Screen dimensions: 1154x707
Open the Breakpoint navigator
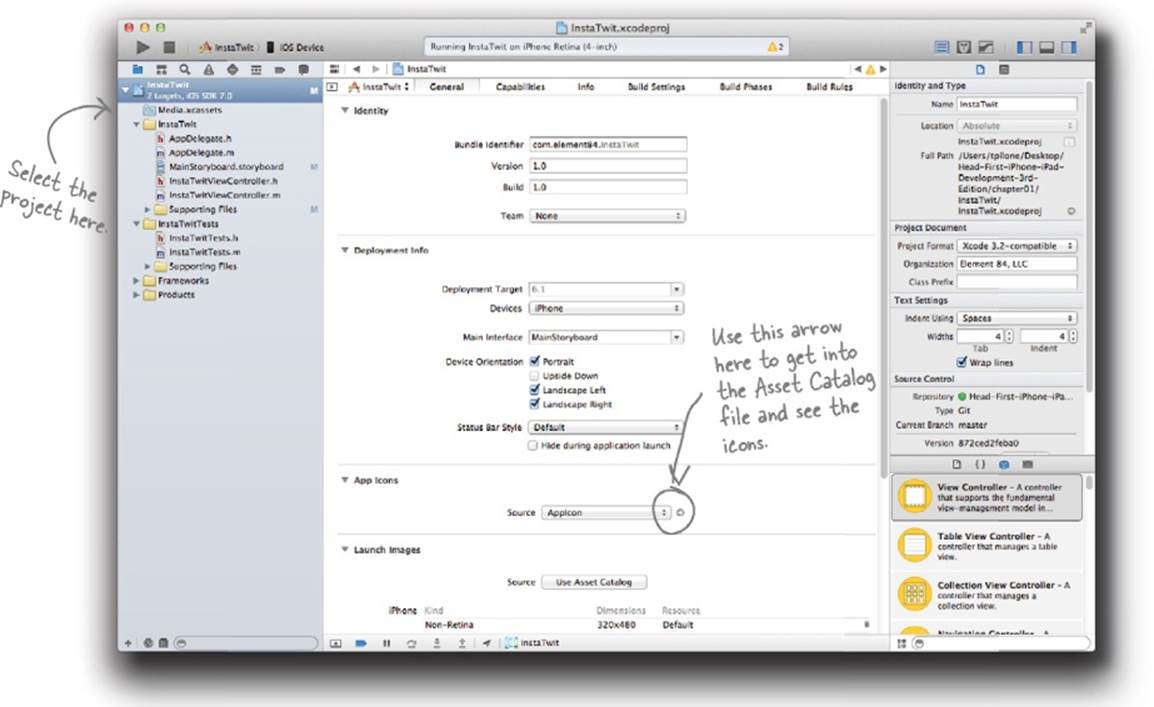(280, 69)
